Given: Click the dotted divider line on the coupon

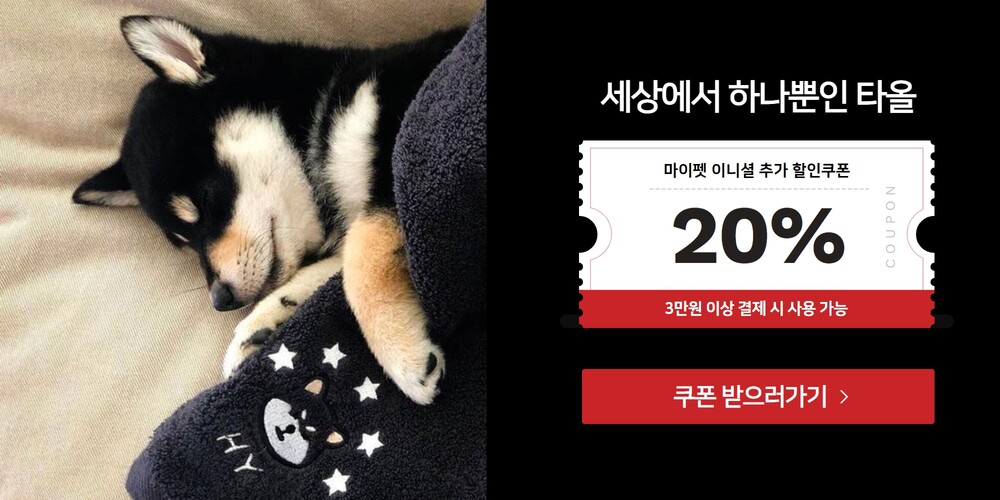Looking at the screenshot, I should click(759, 189).
